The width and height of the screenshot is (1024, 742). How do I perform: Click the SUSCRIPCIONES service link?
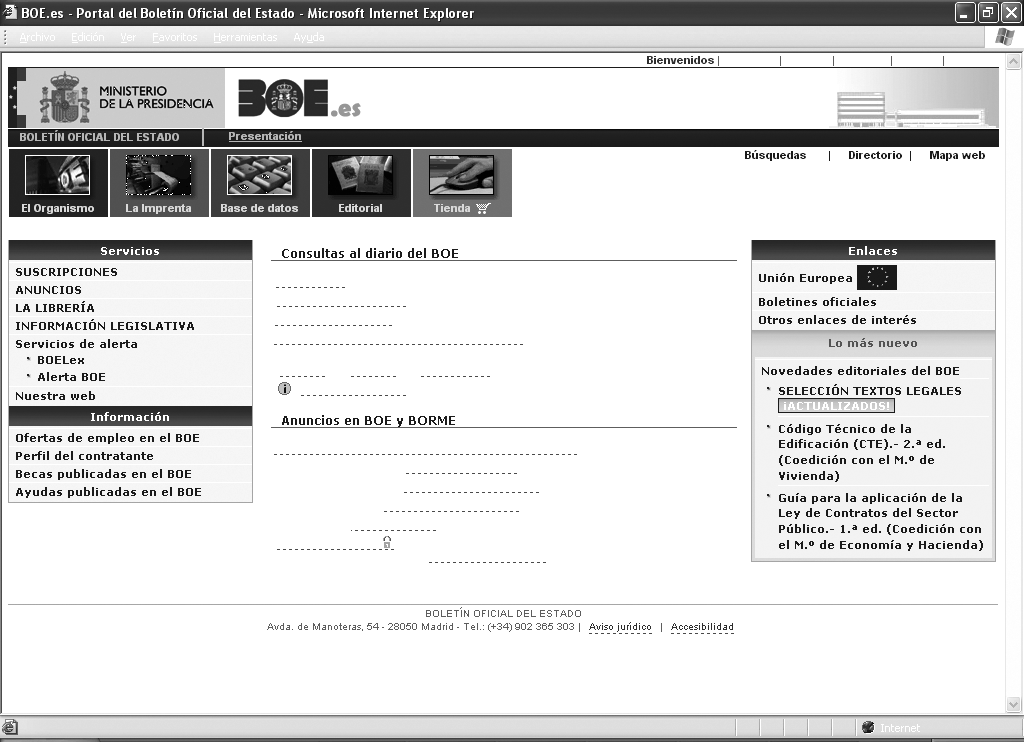(66, 272)
